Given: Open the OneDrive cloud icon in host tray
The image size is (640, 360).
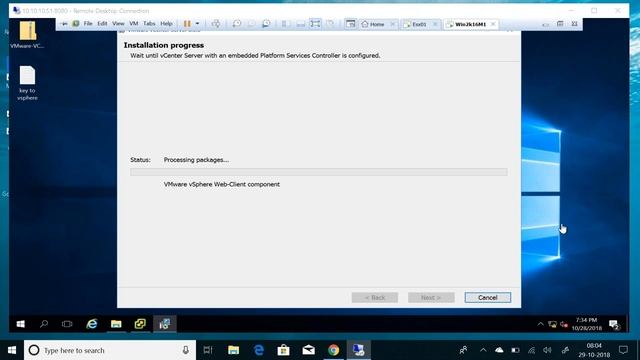Looking at the screenshot, I should point(499,350).
